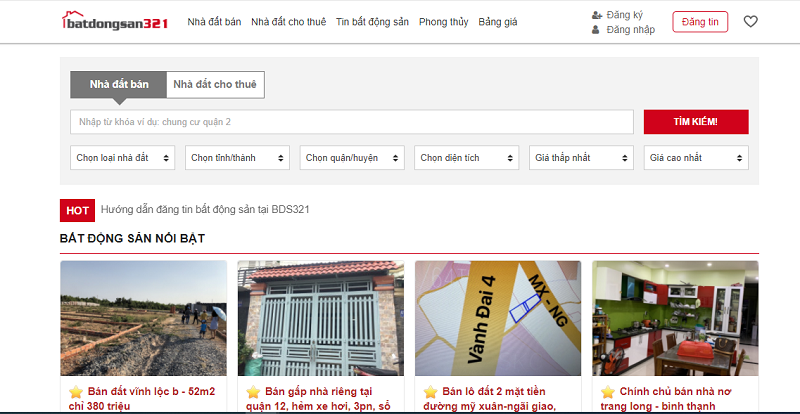Click the Đăng nhập link
The image size is (800, 414).
click(x=631, y=30)
